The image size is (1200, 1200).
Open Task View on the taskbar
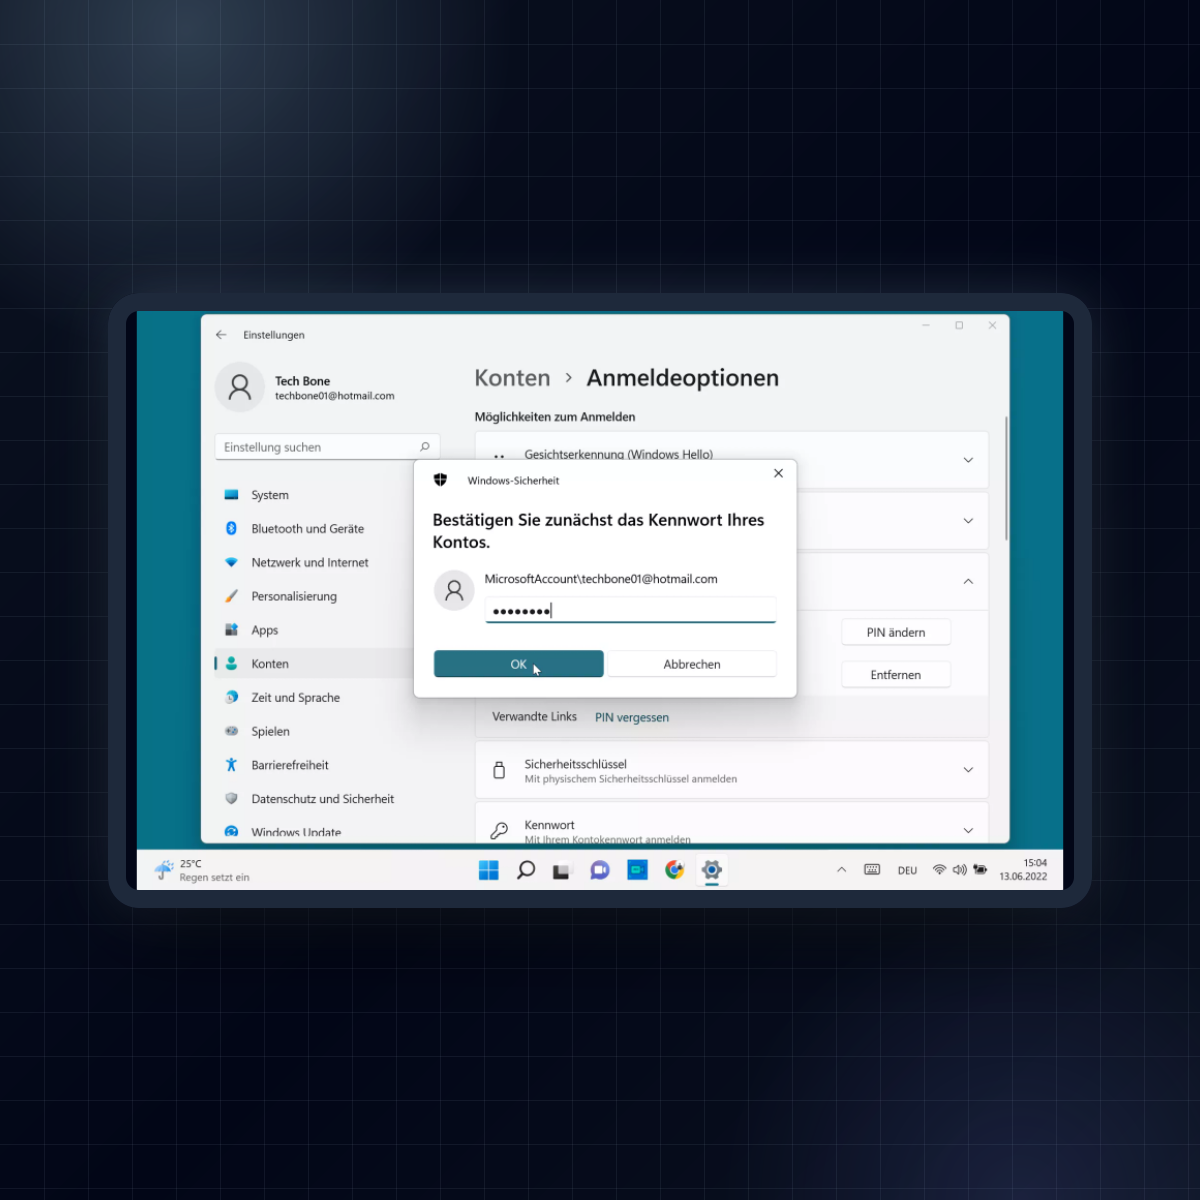(561, 871)
